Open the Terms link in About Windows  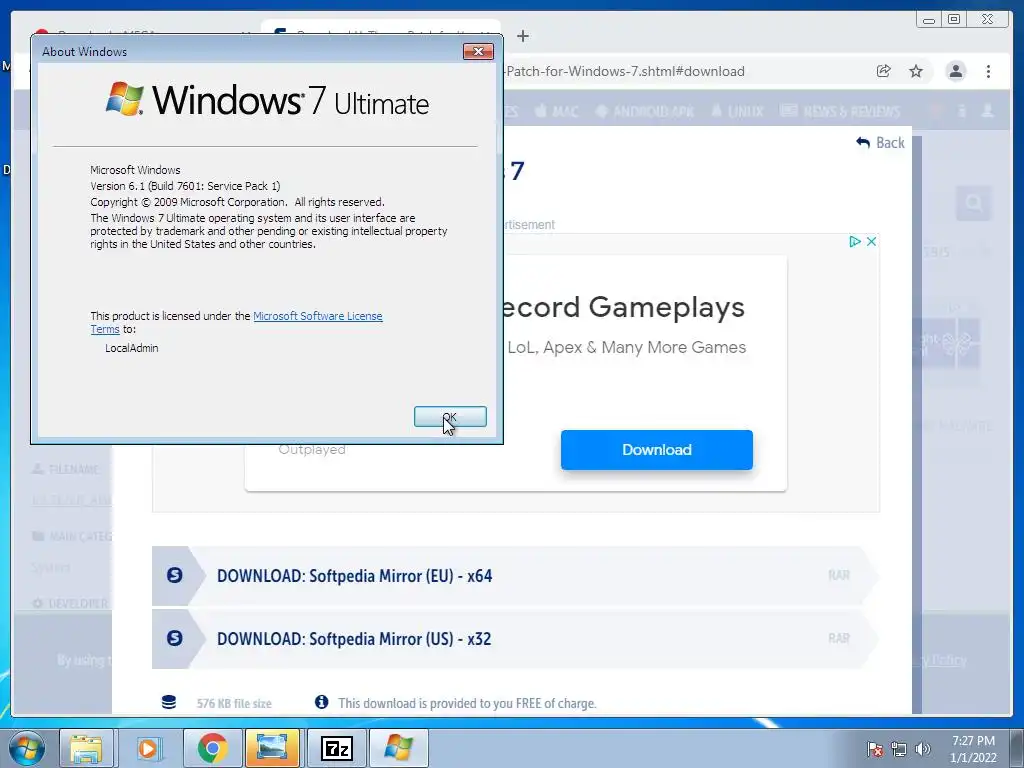(x=104, y=329)
